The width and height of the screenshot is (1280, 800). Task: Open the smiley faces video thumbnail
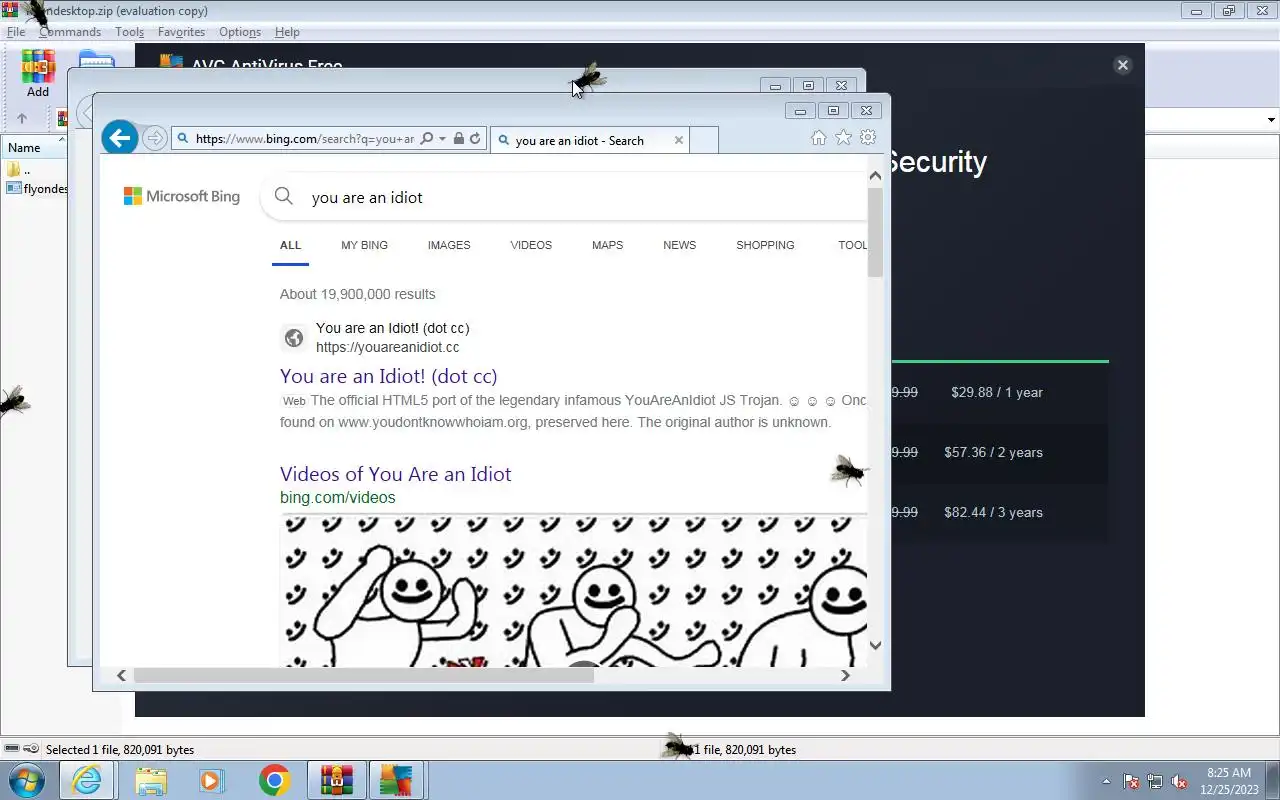(573, 590)
